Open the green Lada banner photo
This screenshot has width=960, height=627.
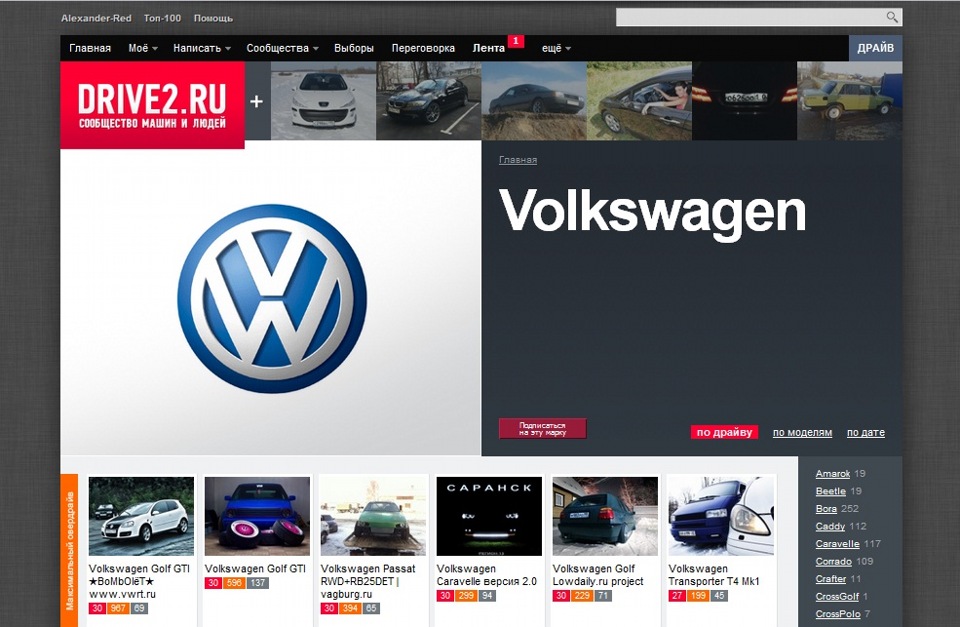850,100
